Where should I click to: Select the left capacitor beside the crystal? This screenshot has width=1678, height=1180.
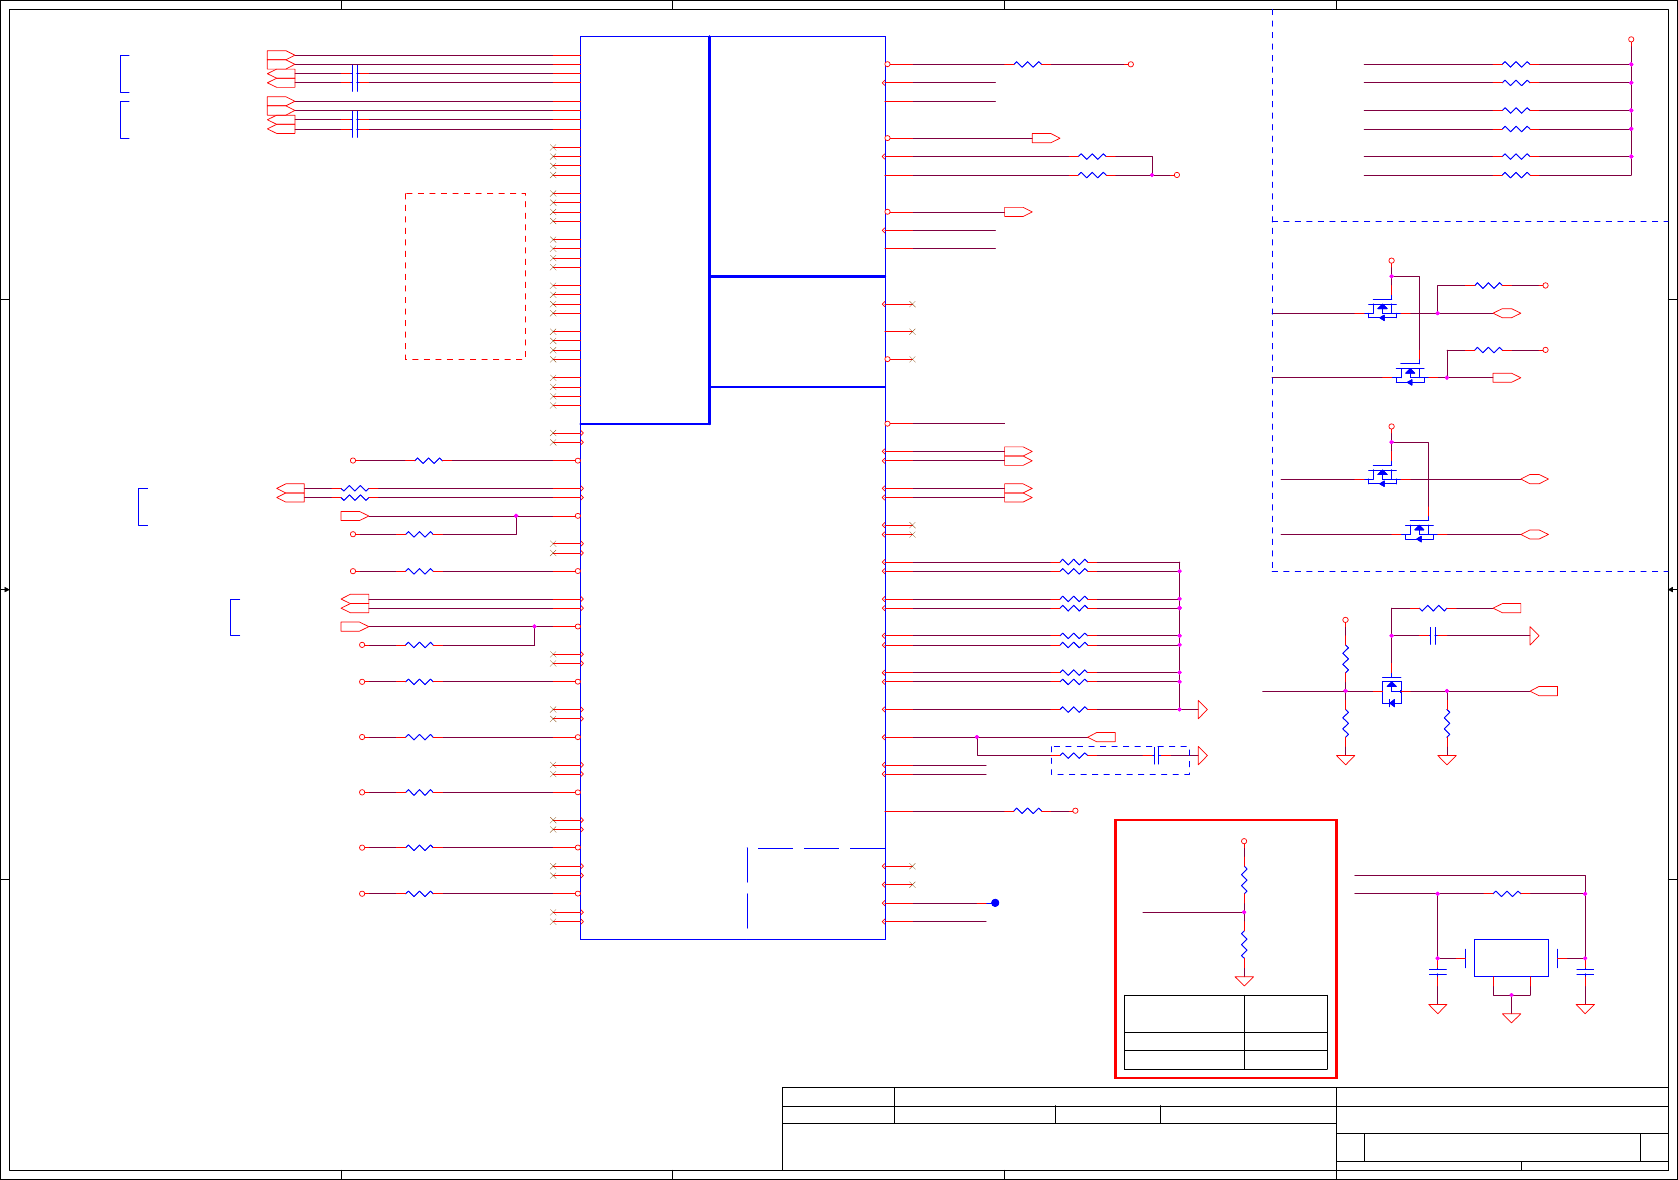(x=1438, y=970)
